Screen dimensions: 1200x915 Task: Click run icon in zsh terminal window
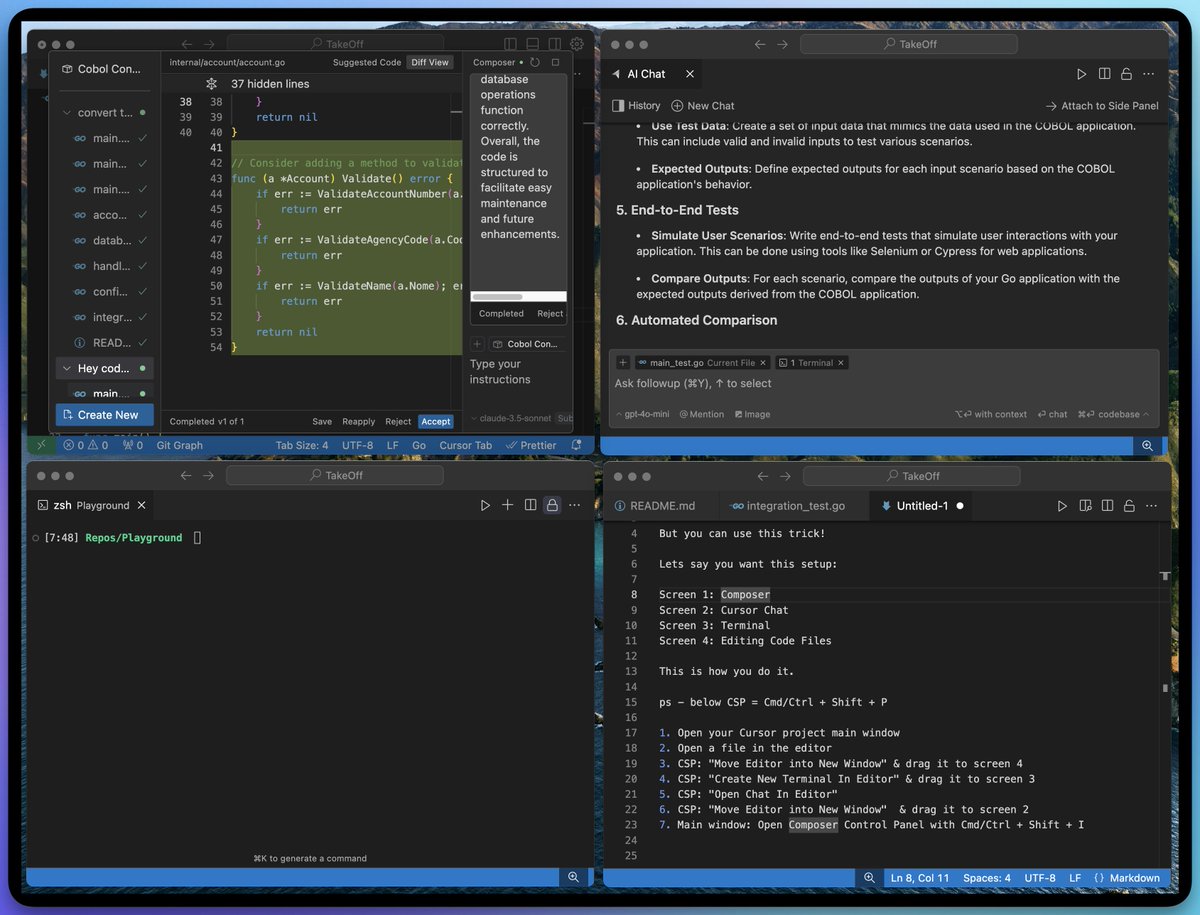click(485, 506)
